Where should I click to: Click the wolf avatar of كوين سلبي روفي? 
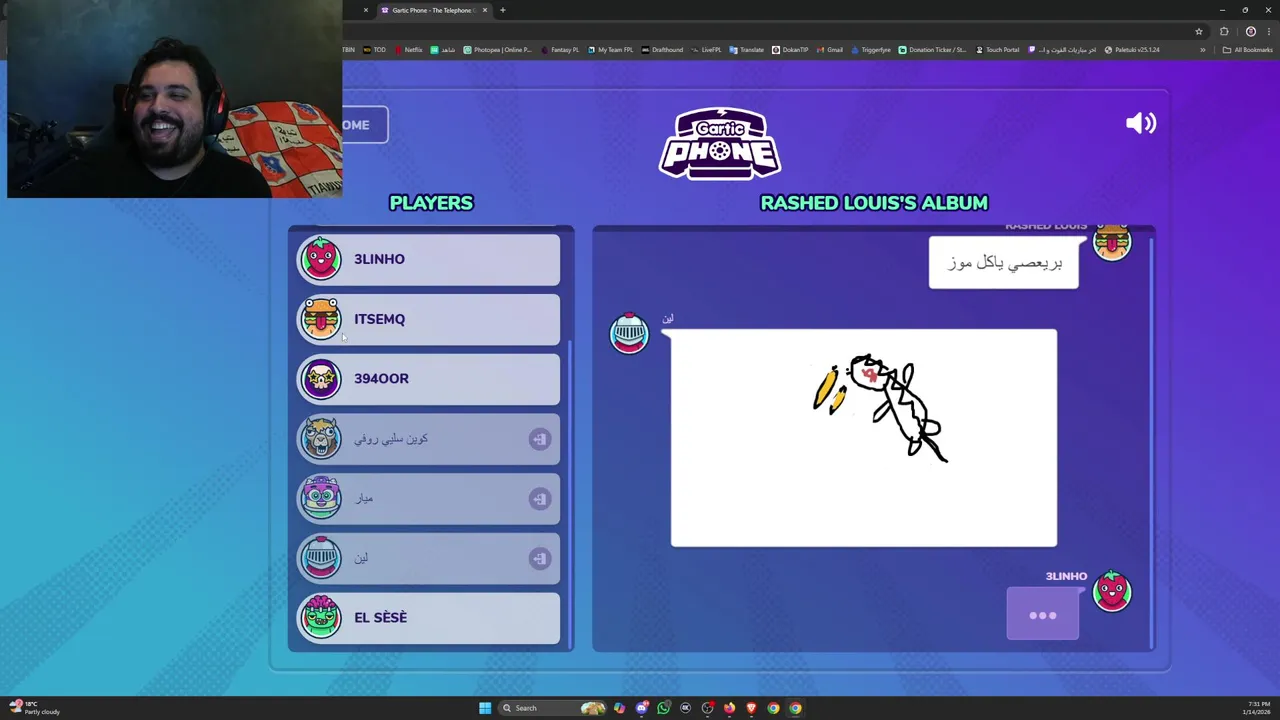point(321,438)
